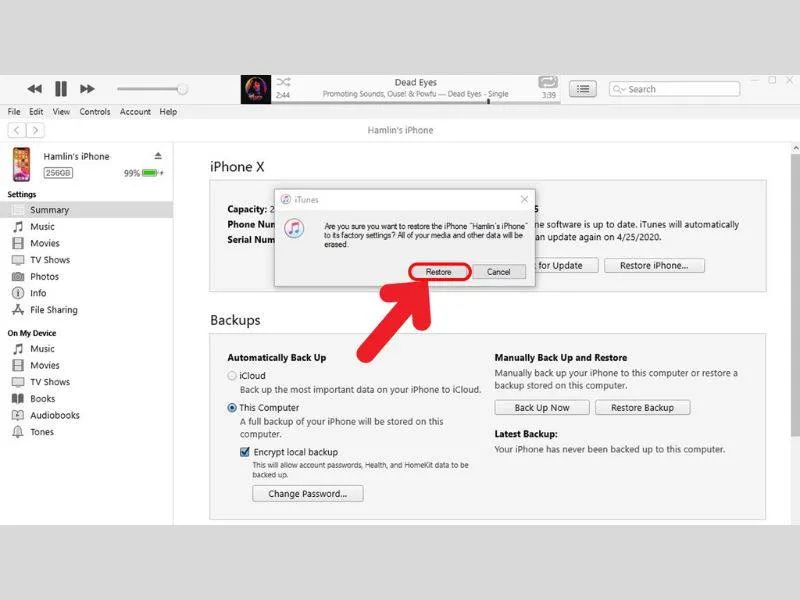Viewport: 800px width, 600px height.
Task: Adjust the volume slider knob
Action: (182, 89)
